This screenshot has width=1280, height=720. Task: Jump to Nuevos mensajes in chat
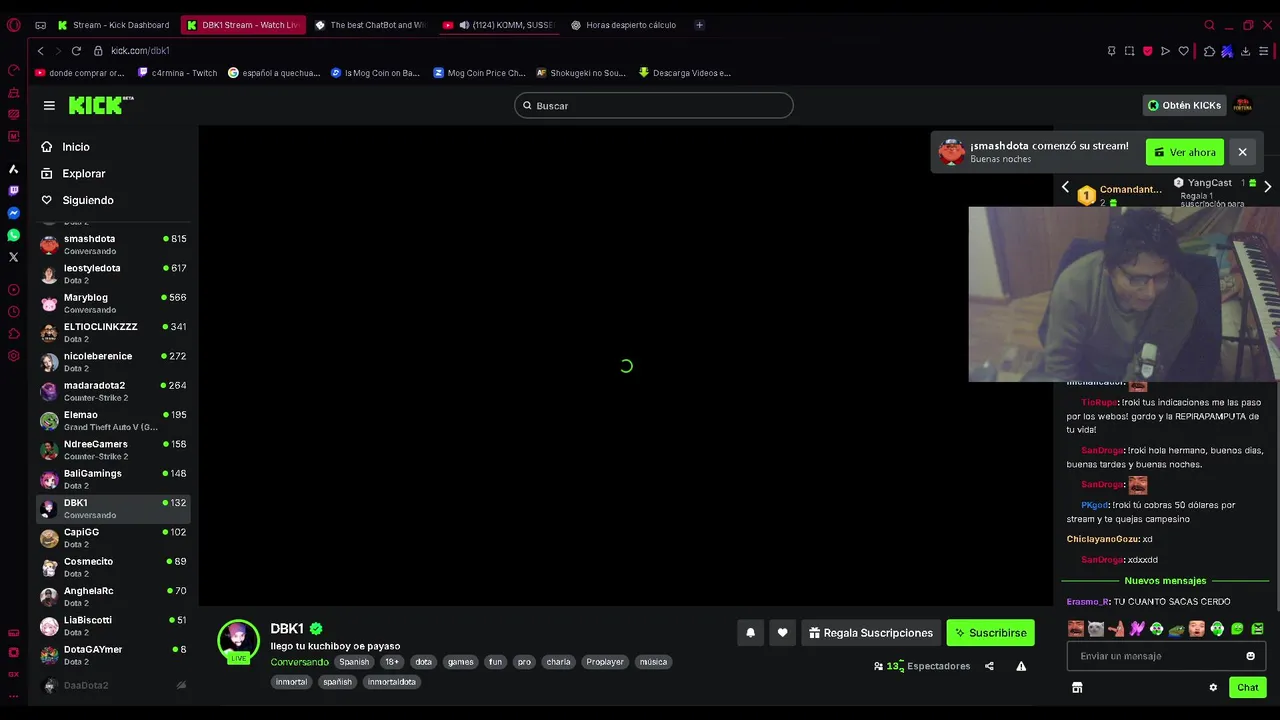(x=1165, y=581)
